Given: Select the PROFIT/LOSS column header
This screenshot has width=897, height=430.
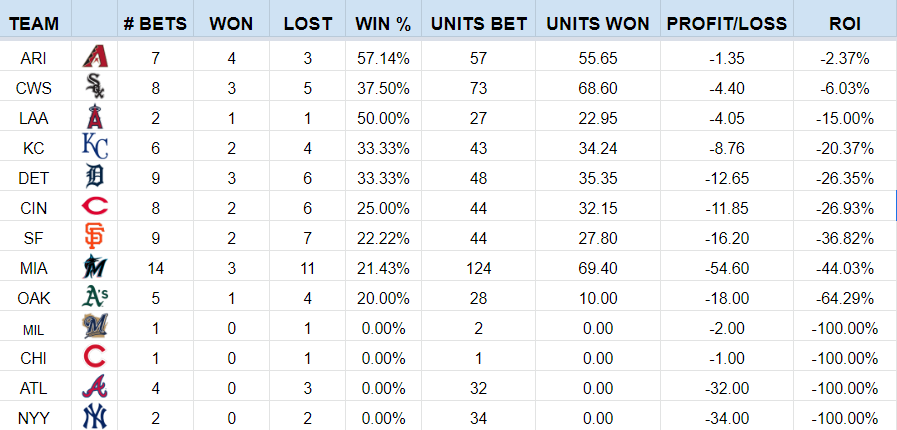Looking at the screenshot, I should 727,23.
